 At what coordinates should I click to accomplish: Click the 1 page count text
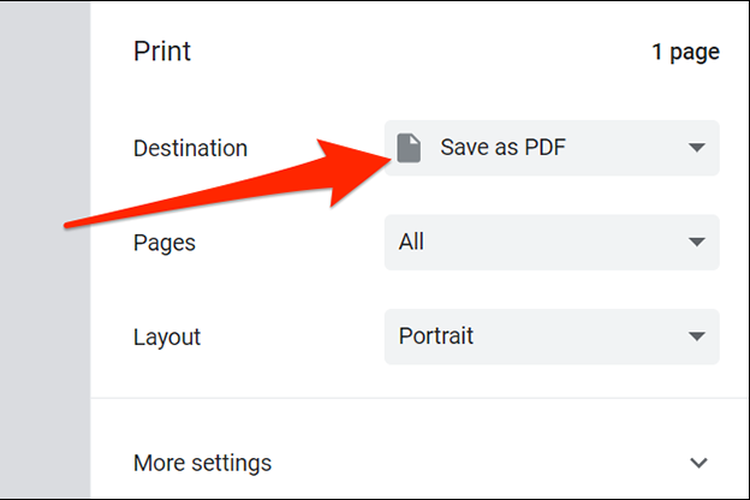click(x=685, y=52)
